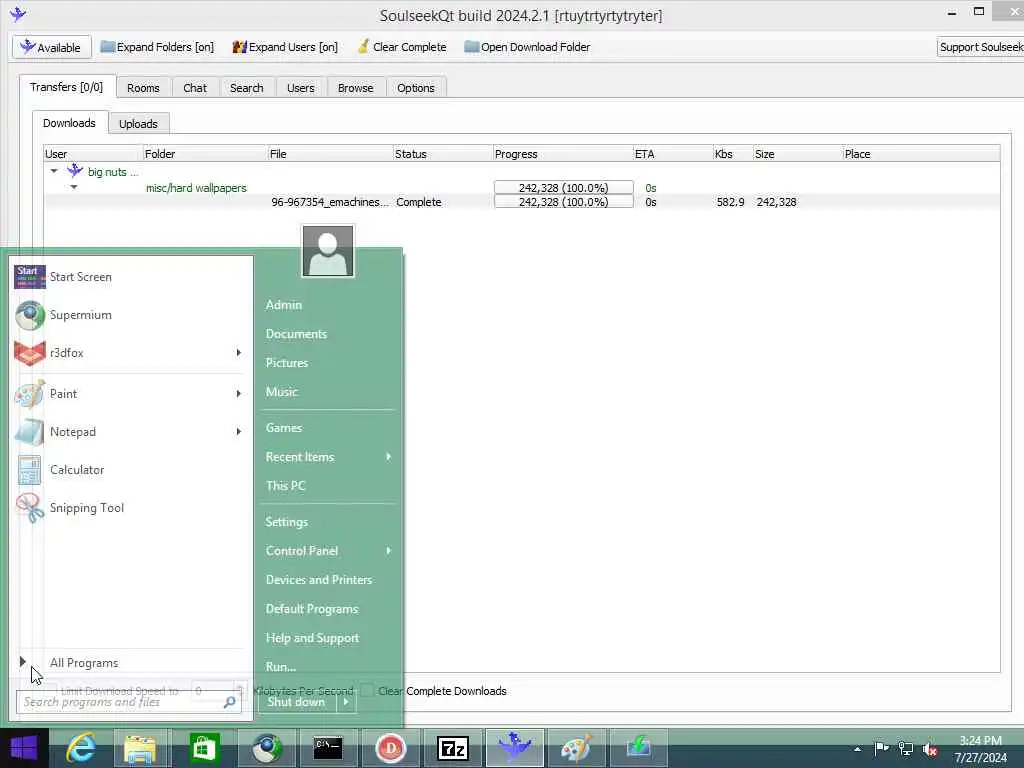Open Command Prompt from the taskbar
This screenshot has height=768, width=1024.
tap(327, 748)
